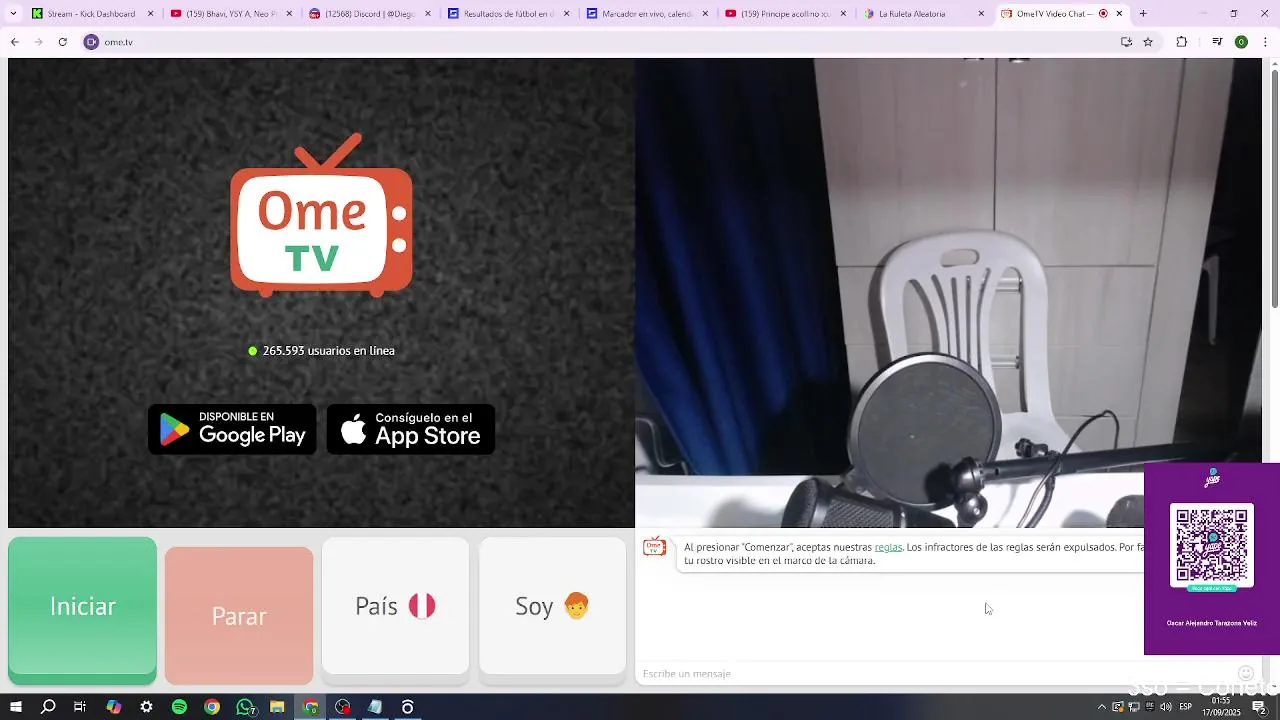Open WhatsApp from the taskbar

(x=245, y=707)
